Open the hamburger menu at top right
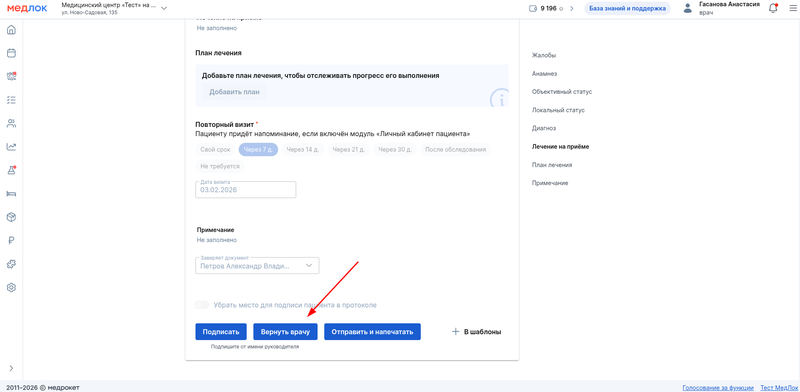The image size is (800, 392). pos(792,9)
